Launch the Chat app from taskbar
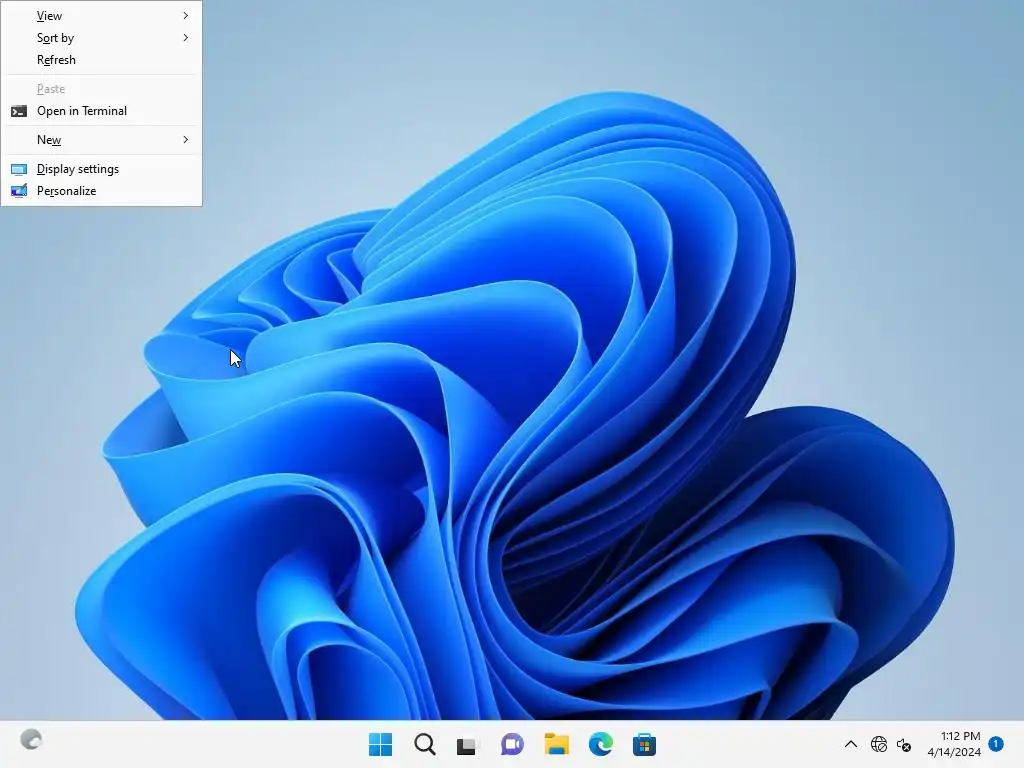This screenshot has width=1024, height=768. 512,744
